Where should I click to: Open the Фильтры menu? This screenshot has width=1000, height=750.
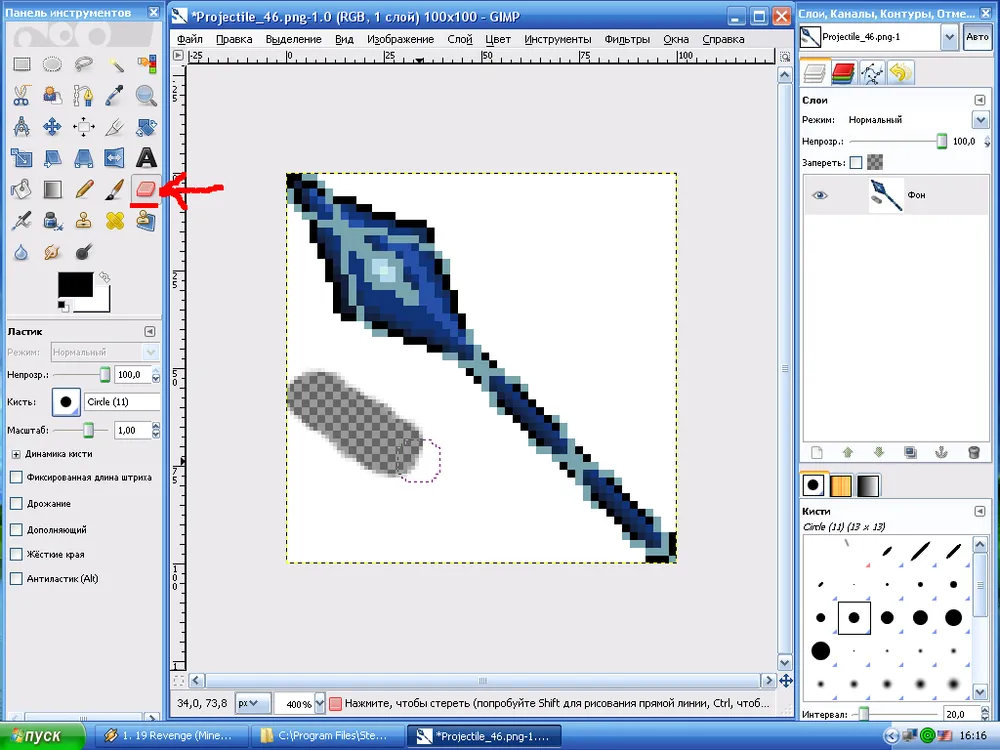point(626,39)
